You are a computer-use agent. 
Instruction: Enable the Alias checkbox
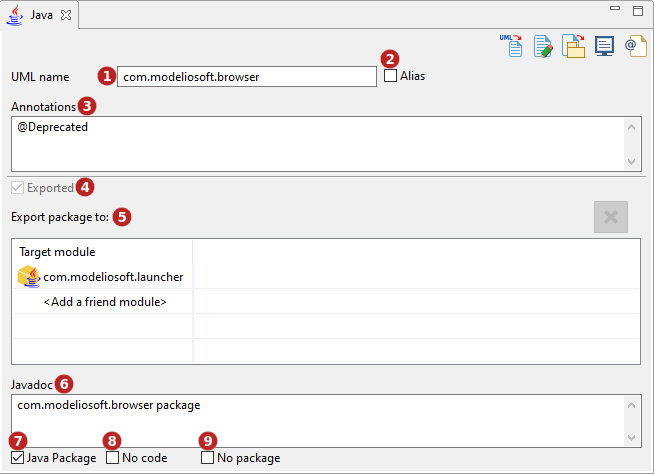click(x=390, y=76)
